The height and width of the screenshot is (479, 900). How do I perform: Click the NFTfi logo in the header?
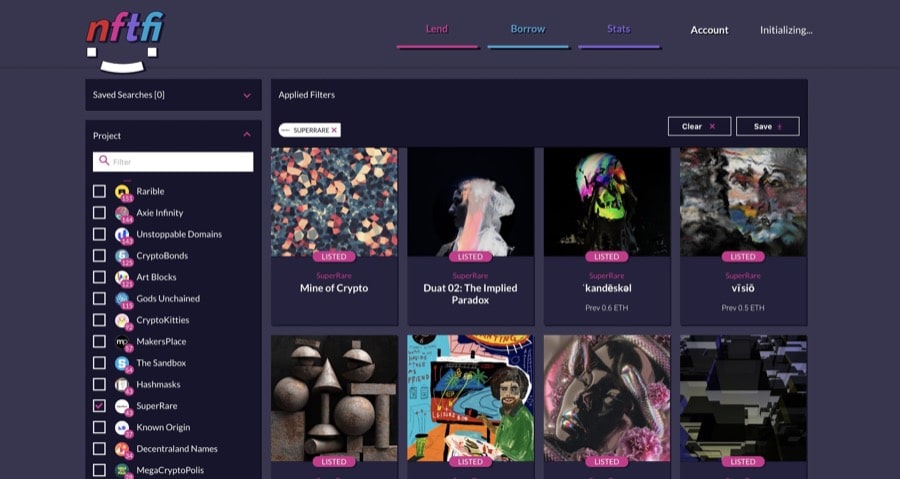124,42
